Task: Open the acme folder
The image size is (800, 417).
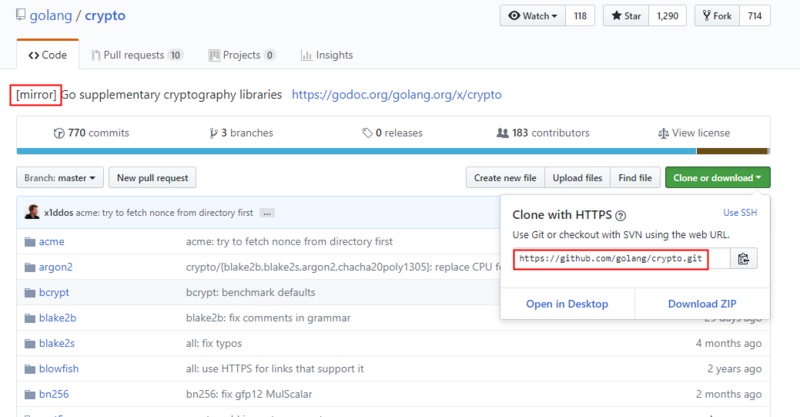Action: click(x=52, y=242)
